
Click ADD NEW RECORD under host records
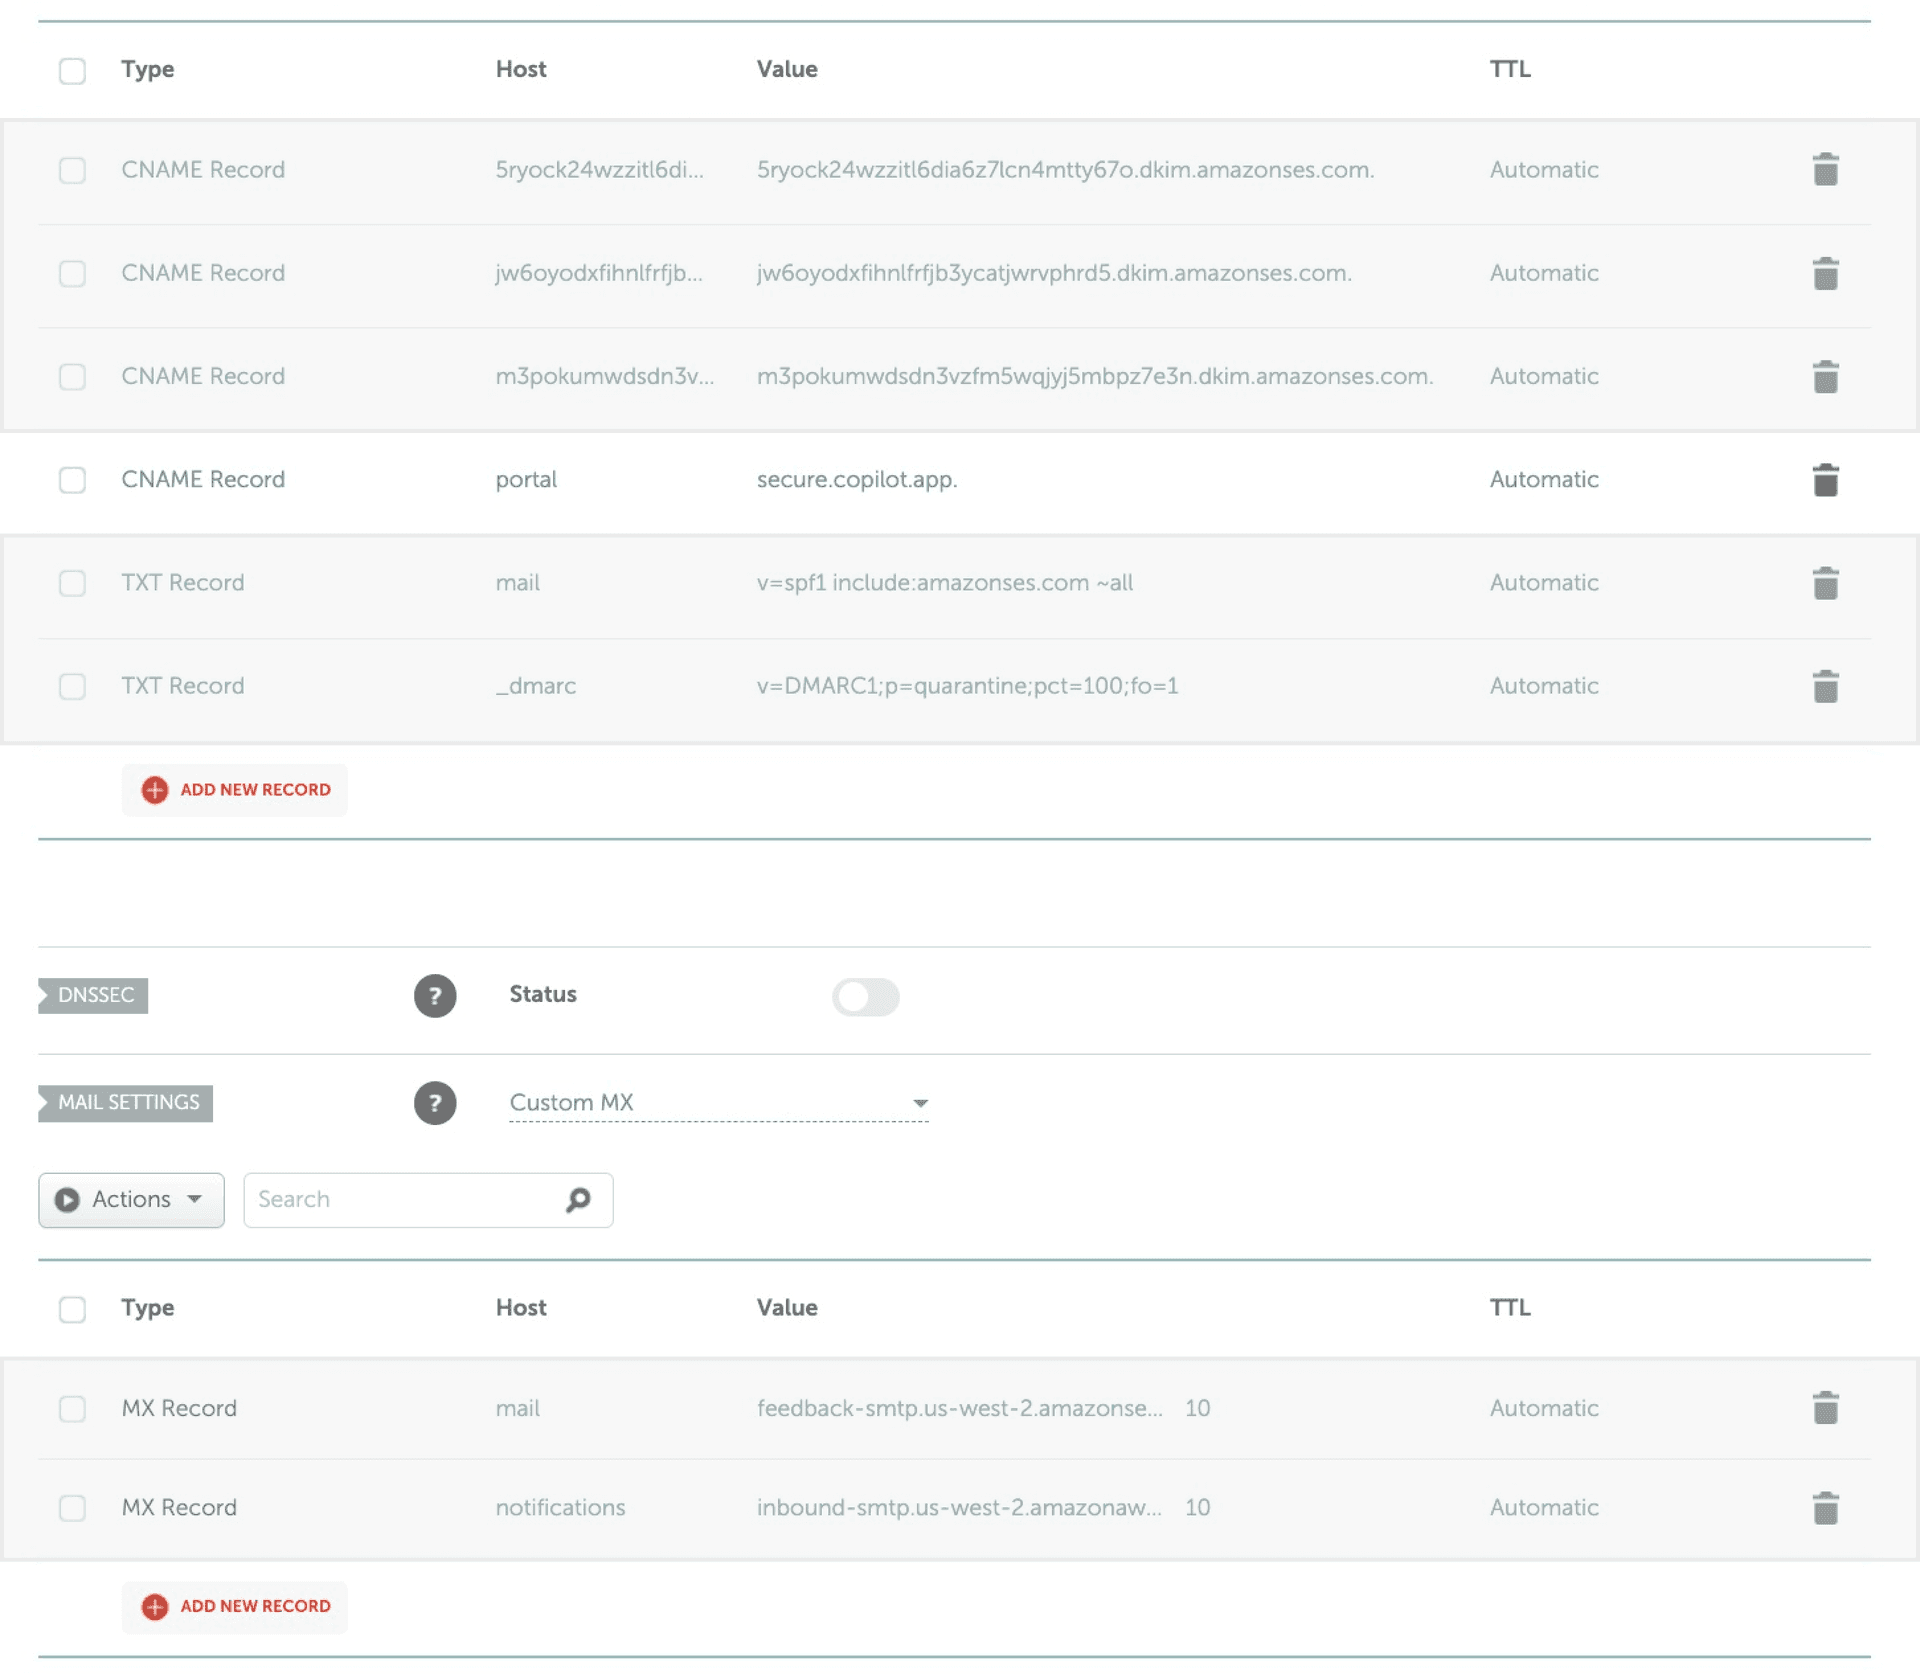(x=234, y=789)
